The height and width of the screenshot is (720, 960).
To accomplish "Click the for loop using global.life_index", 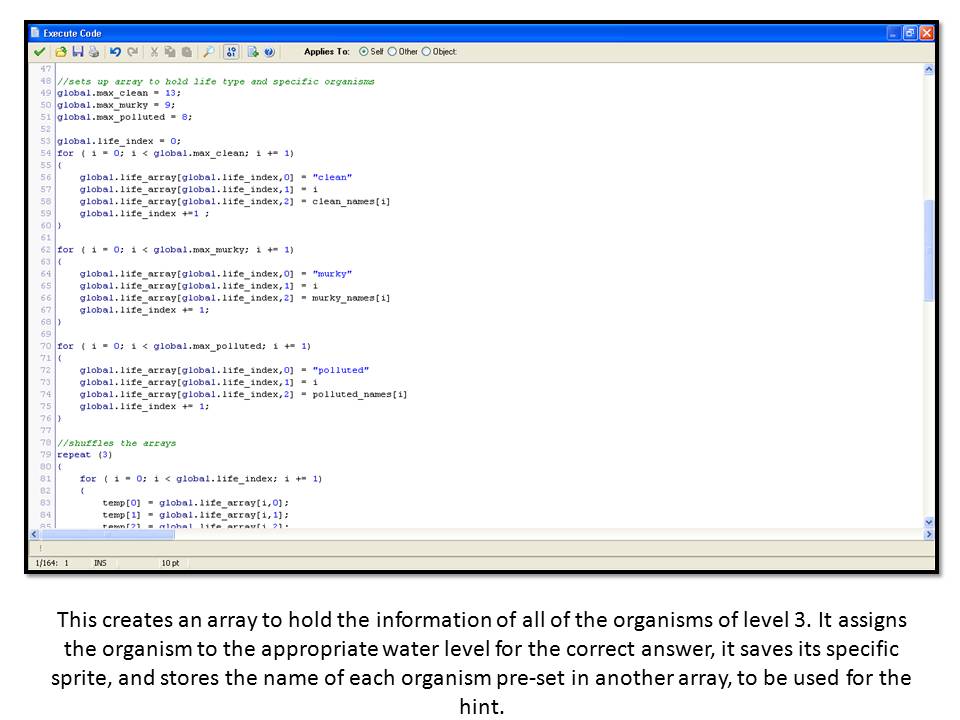I will [201, 479].
